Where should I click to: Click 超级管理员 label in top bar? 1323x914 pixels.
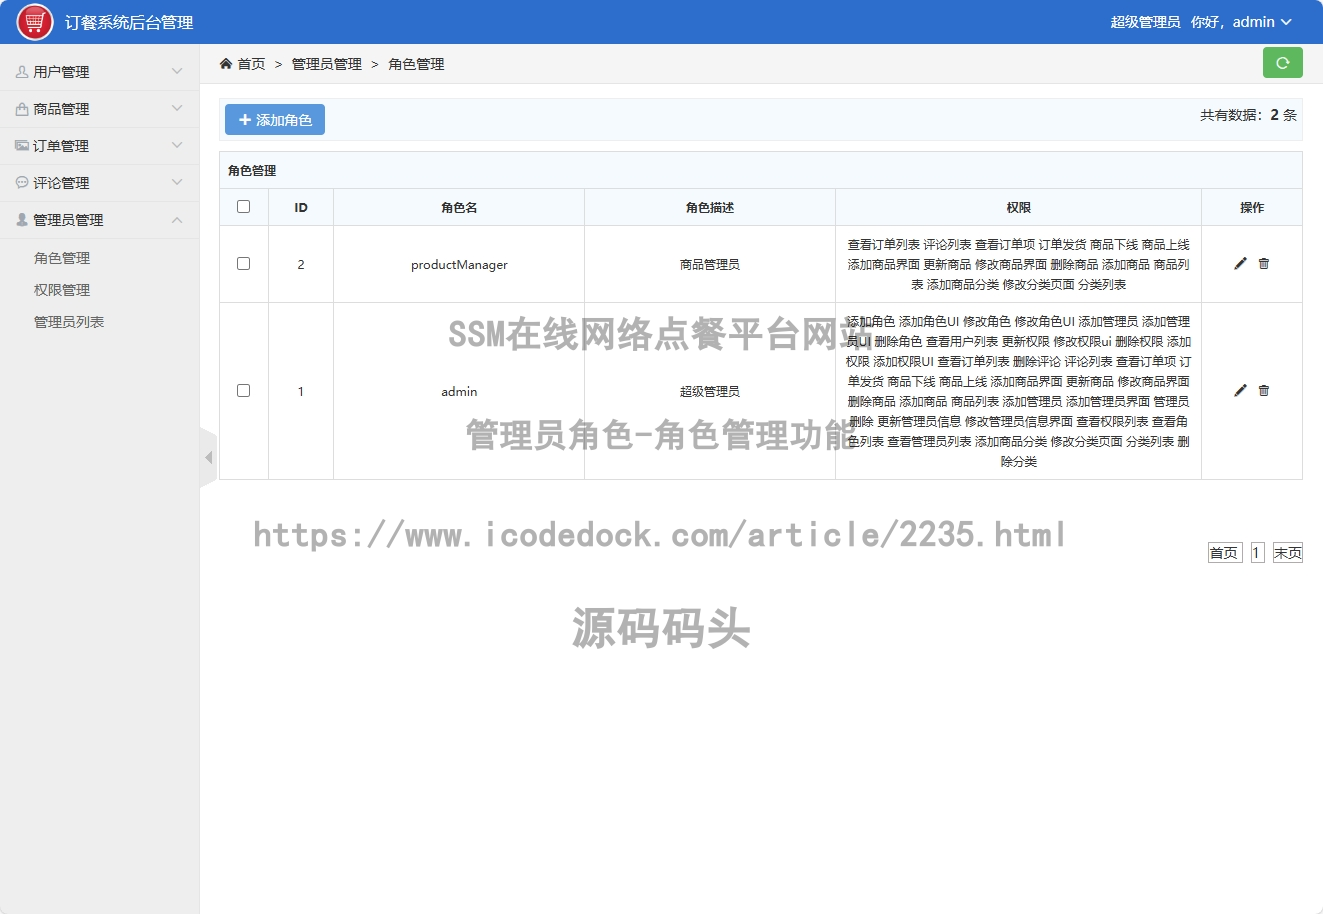tap(1145, 22)
